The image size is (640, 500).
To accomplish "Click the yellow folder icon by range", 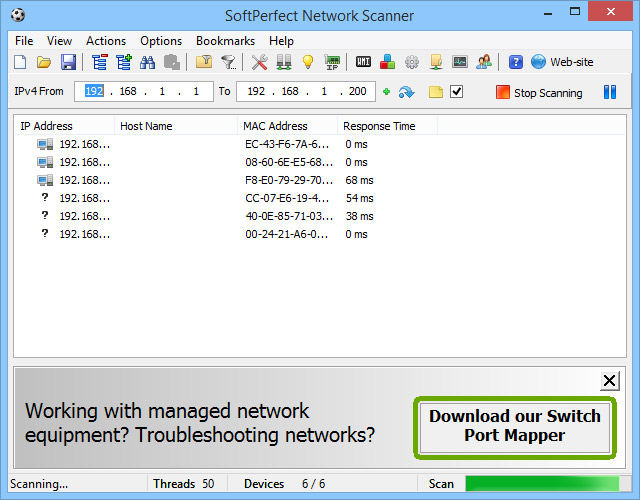I will pos(436,92).
